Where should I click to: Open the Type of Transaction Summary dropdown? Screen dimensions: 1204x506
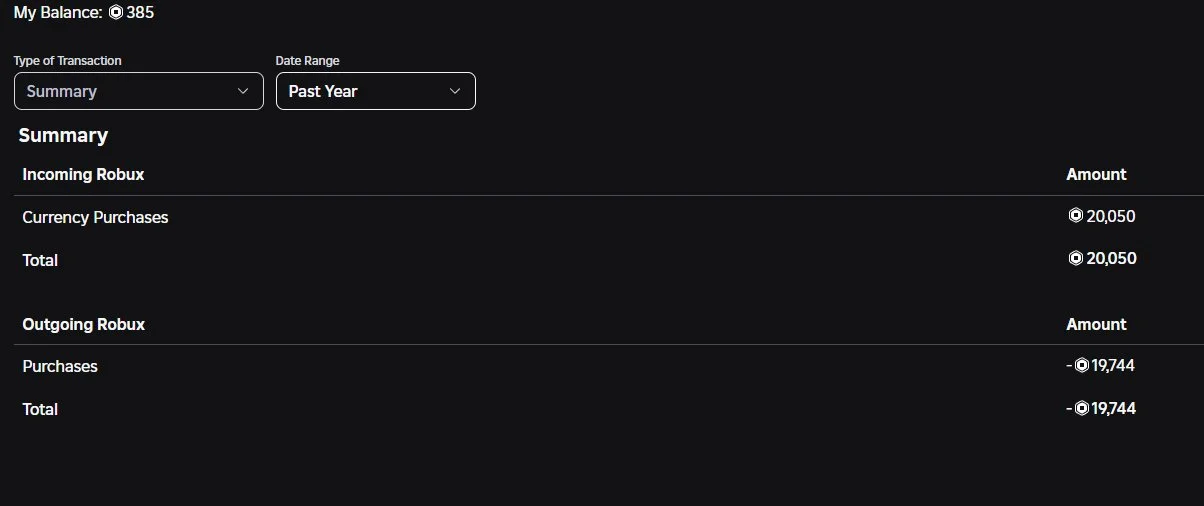[138, 91]
